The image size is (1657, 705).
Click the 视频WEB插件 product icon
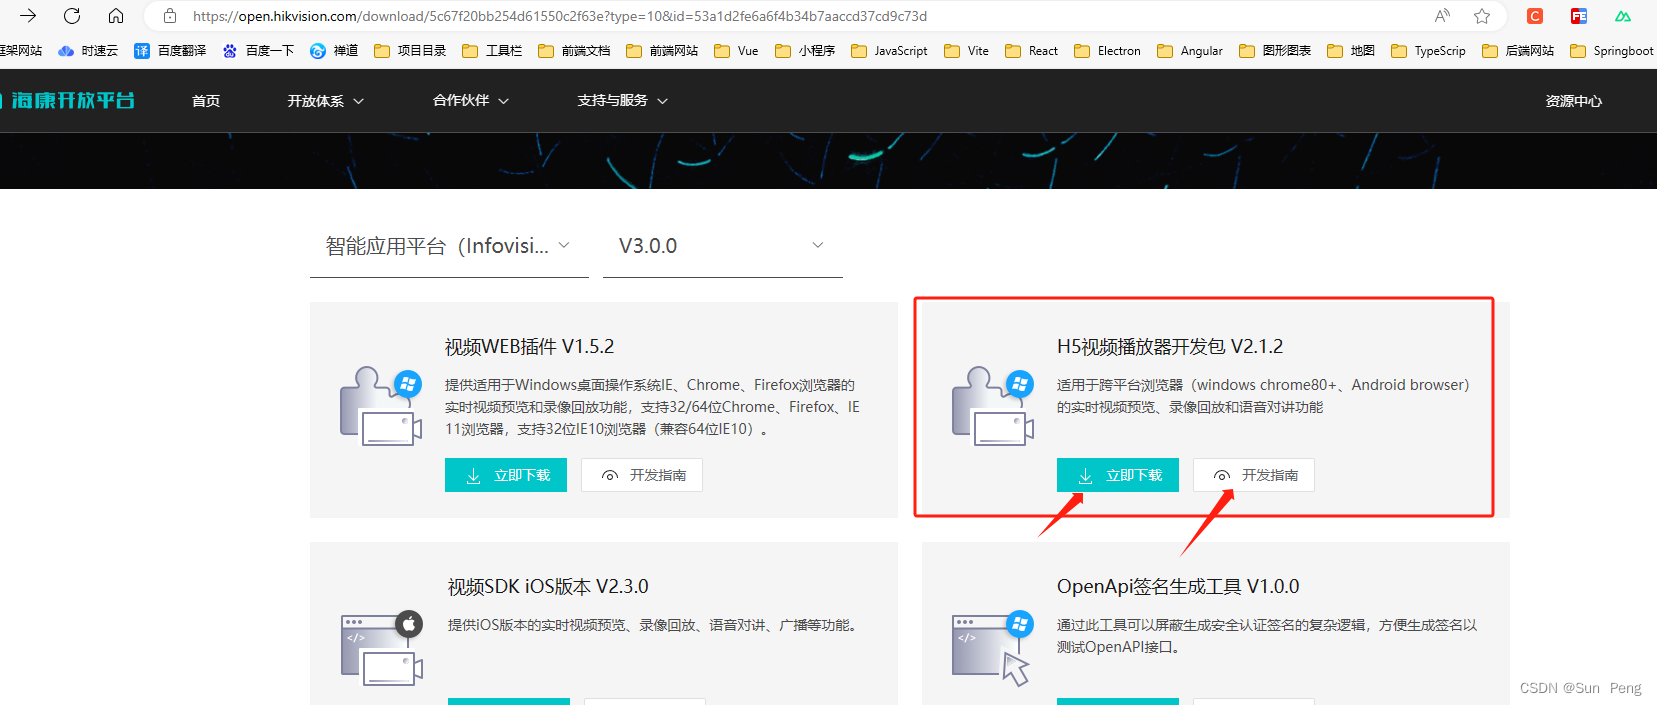point(381,406)
